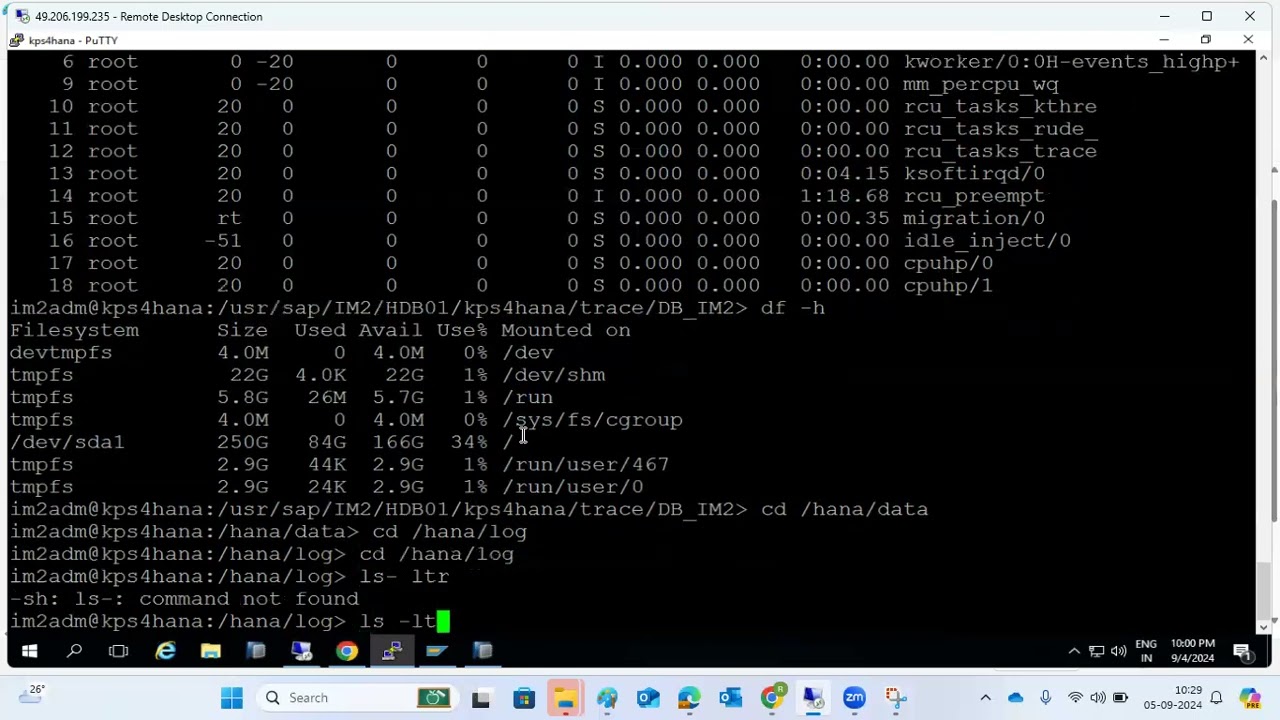This screenshot has height=720, width=1280.
Task: Open Google Chrome on the remote taskbar
Action: point(346,652)
